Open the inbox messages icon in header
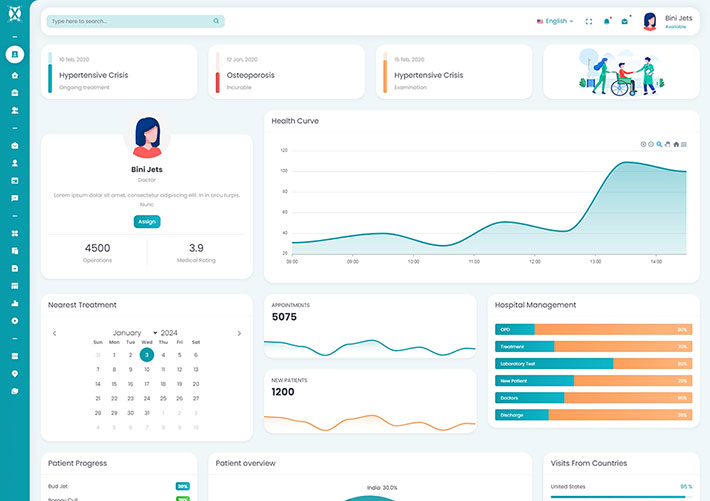Image resolution: width=710 pixels, height=501 pixels. click(625, 21)
